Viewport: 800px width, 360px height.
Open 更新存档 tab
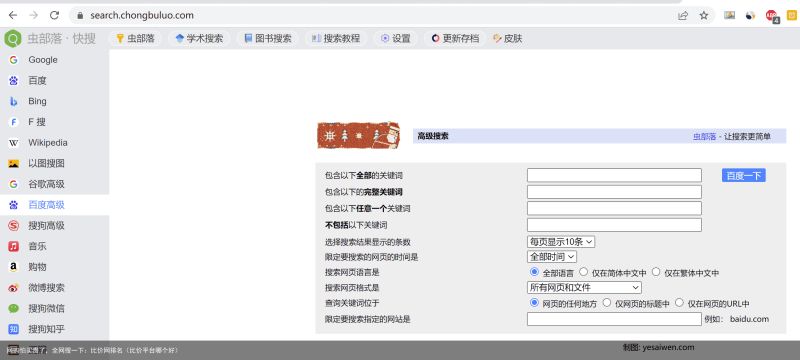click(x=455, y=38)
